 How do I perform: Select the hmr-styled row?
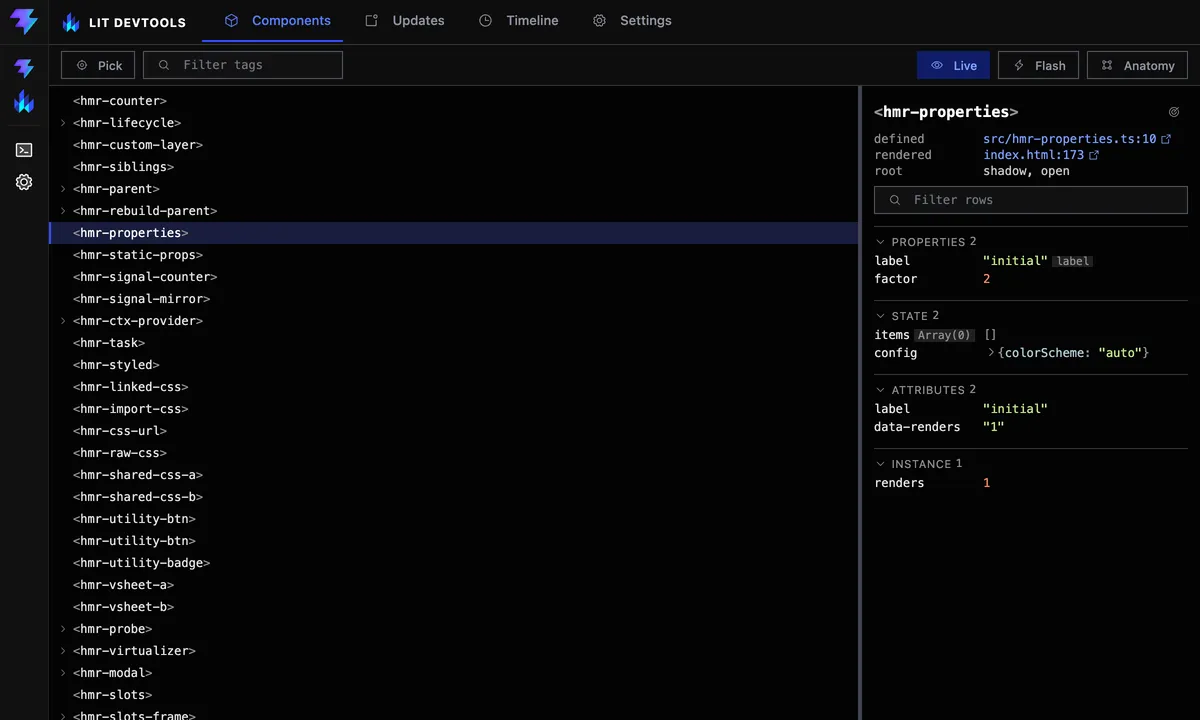point(454,365)
